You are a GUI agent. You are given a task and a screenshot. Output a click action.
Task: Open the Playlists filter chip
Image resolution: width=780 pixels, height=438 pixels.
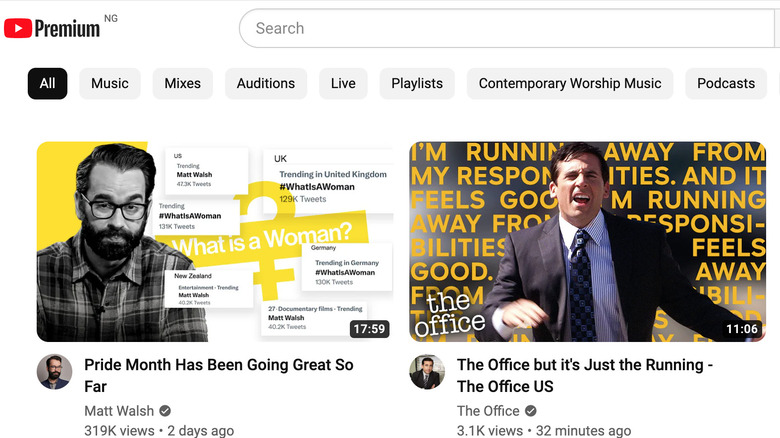[417, 83]
